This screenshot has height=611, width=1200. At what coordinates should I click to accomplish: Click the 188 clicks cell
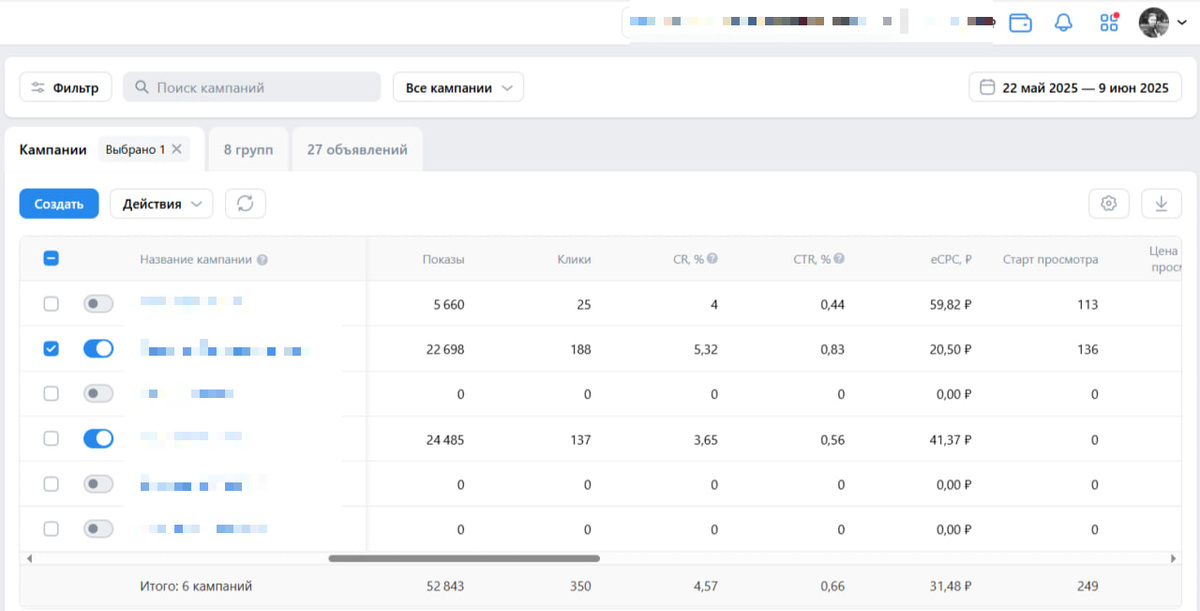click(579, 349)
